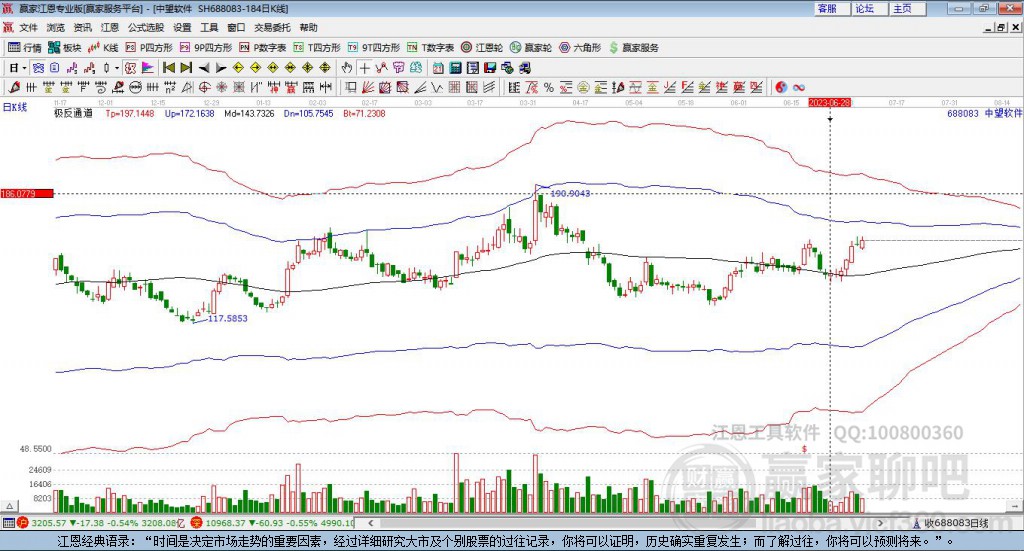Image resolution: width=1024 pixels, height=551 pixels.
Task: Open the 行情 quotes view
Action: tap(24, 48)
